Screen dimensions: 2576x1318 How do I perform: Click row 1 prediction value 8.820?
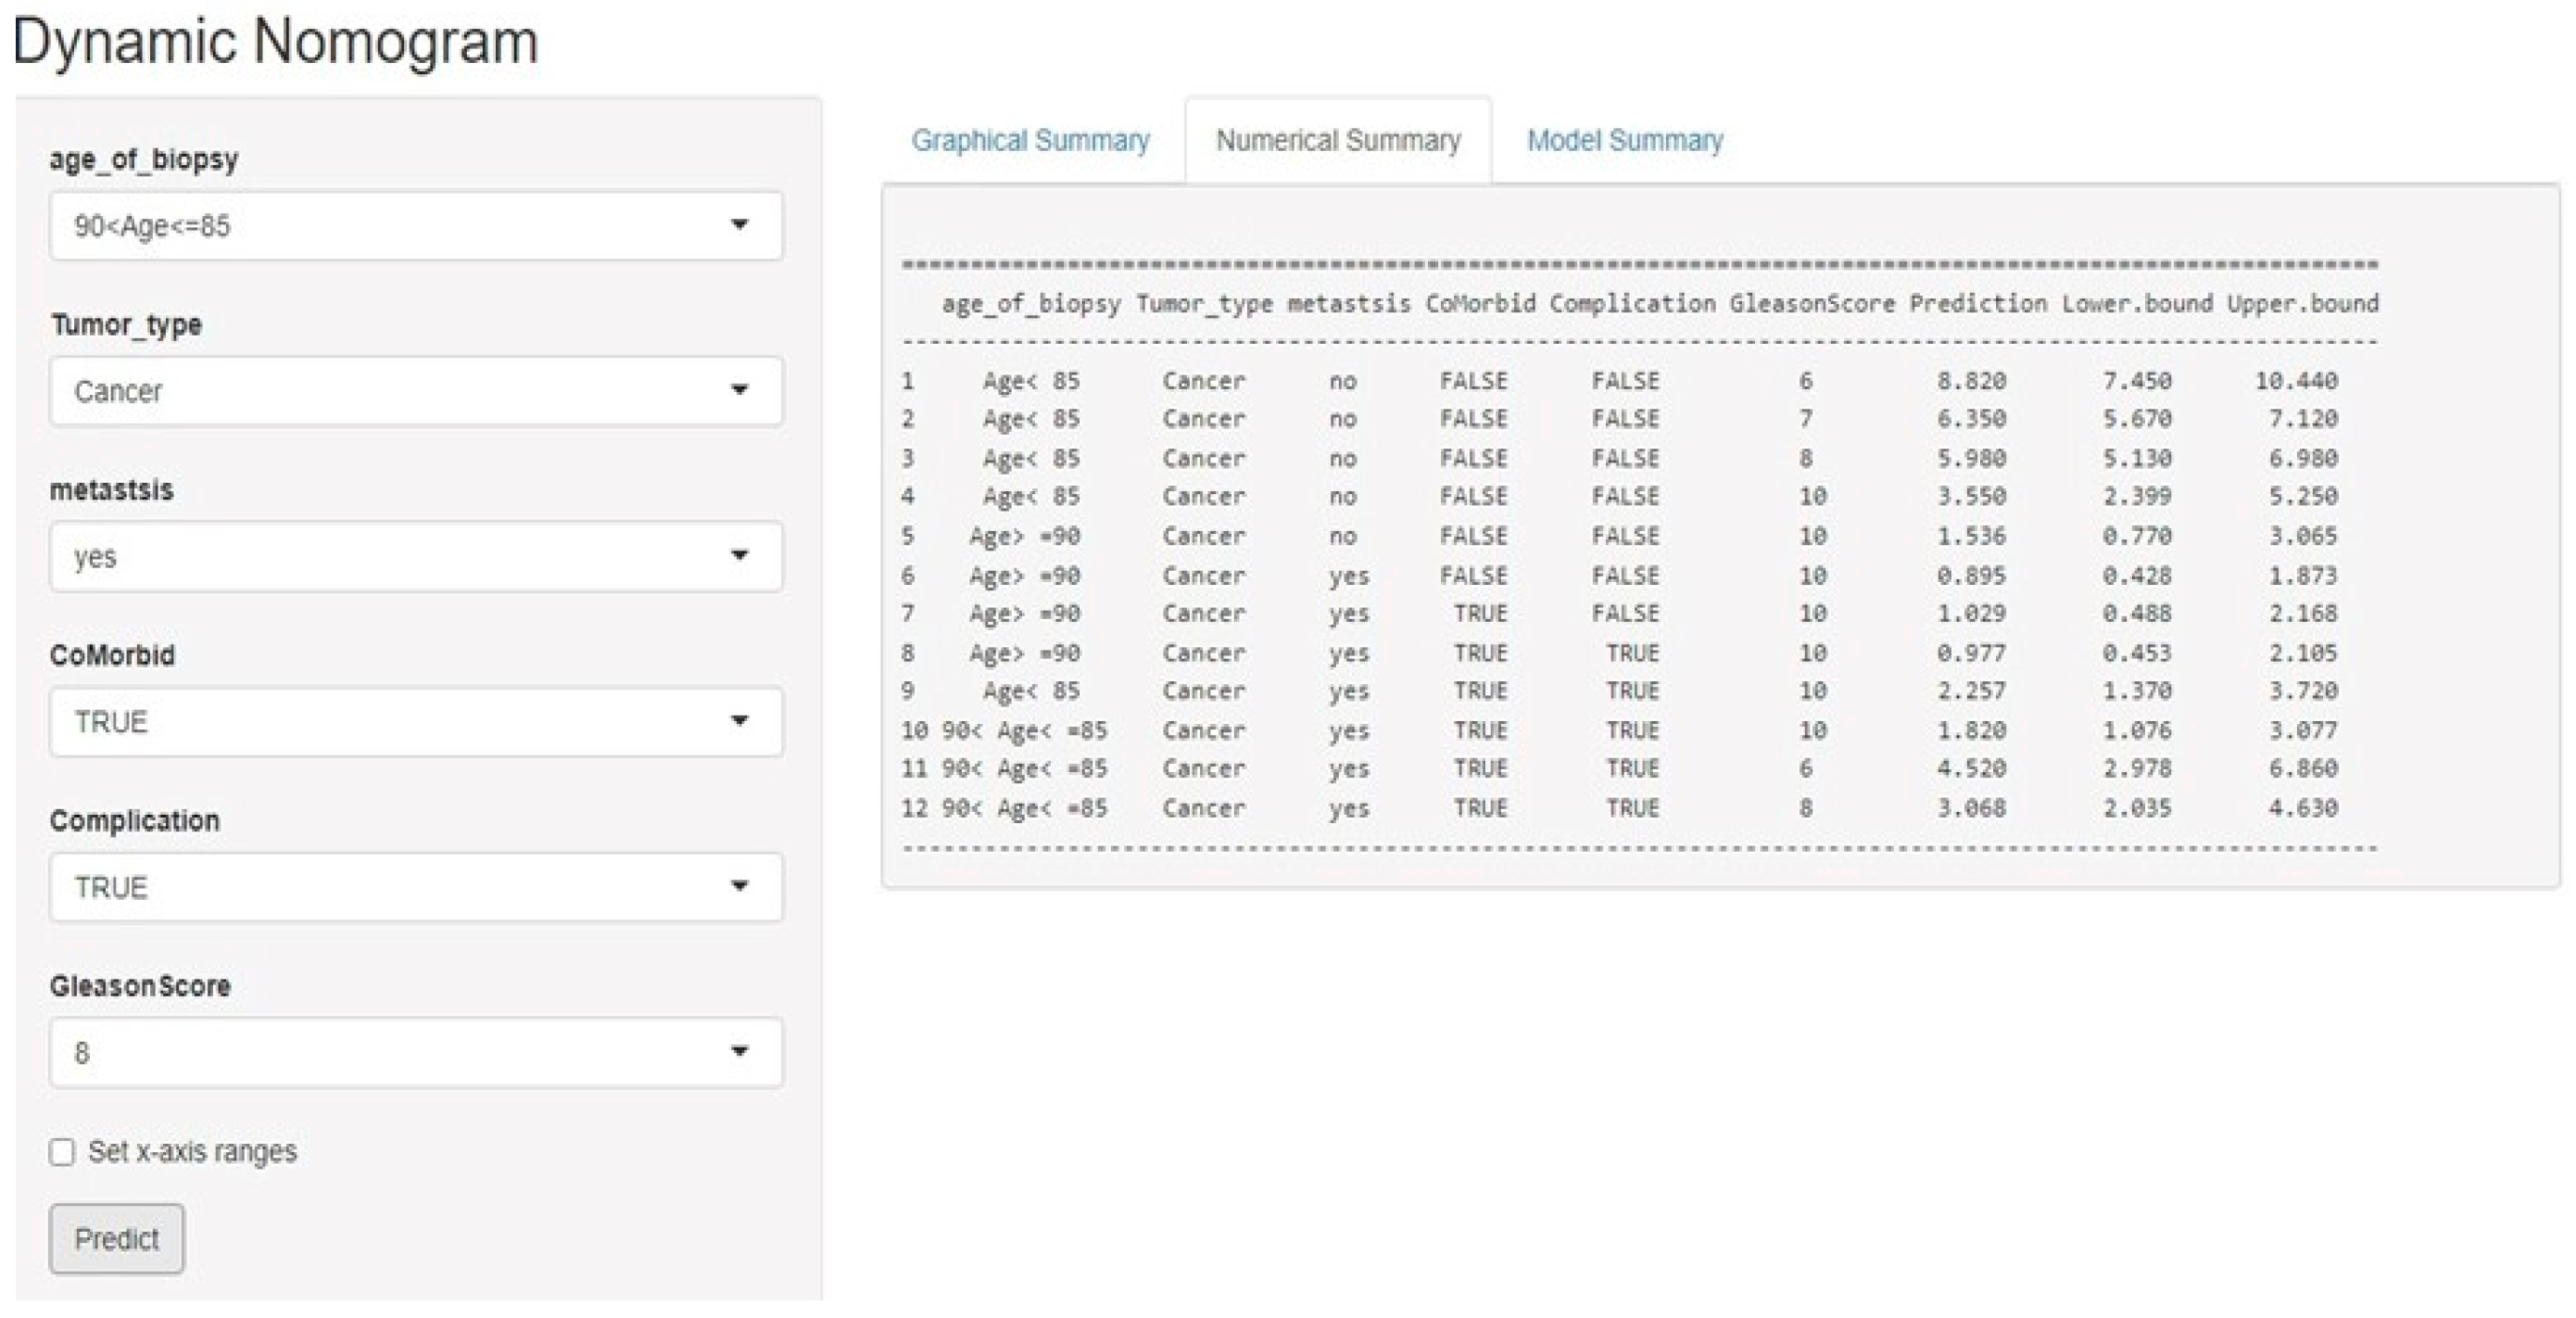[1971, 381]
